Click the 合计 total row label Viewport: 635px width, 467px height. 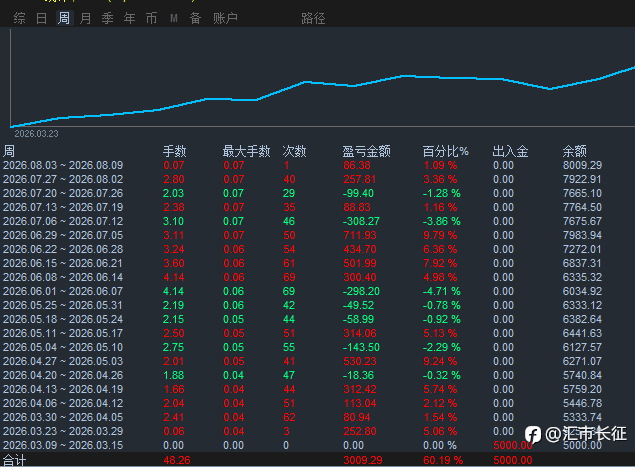click(x=14, y=460)
